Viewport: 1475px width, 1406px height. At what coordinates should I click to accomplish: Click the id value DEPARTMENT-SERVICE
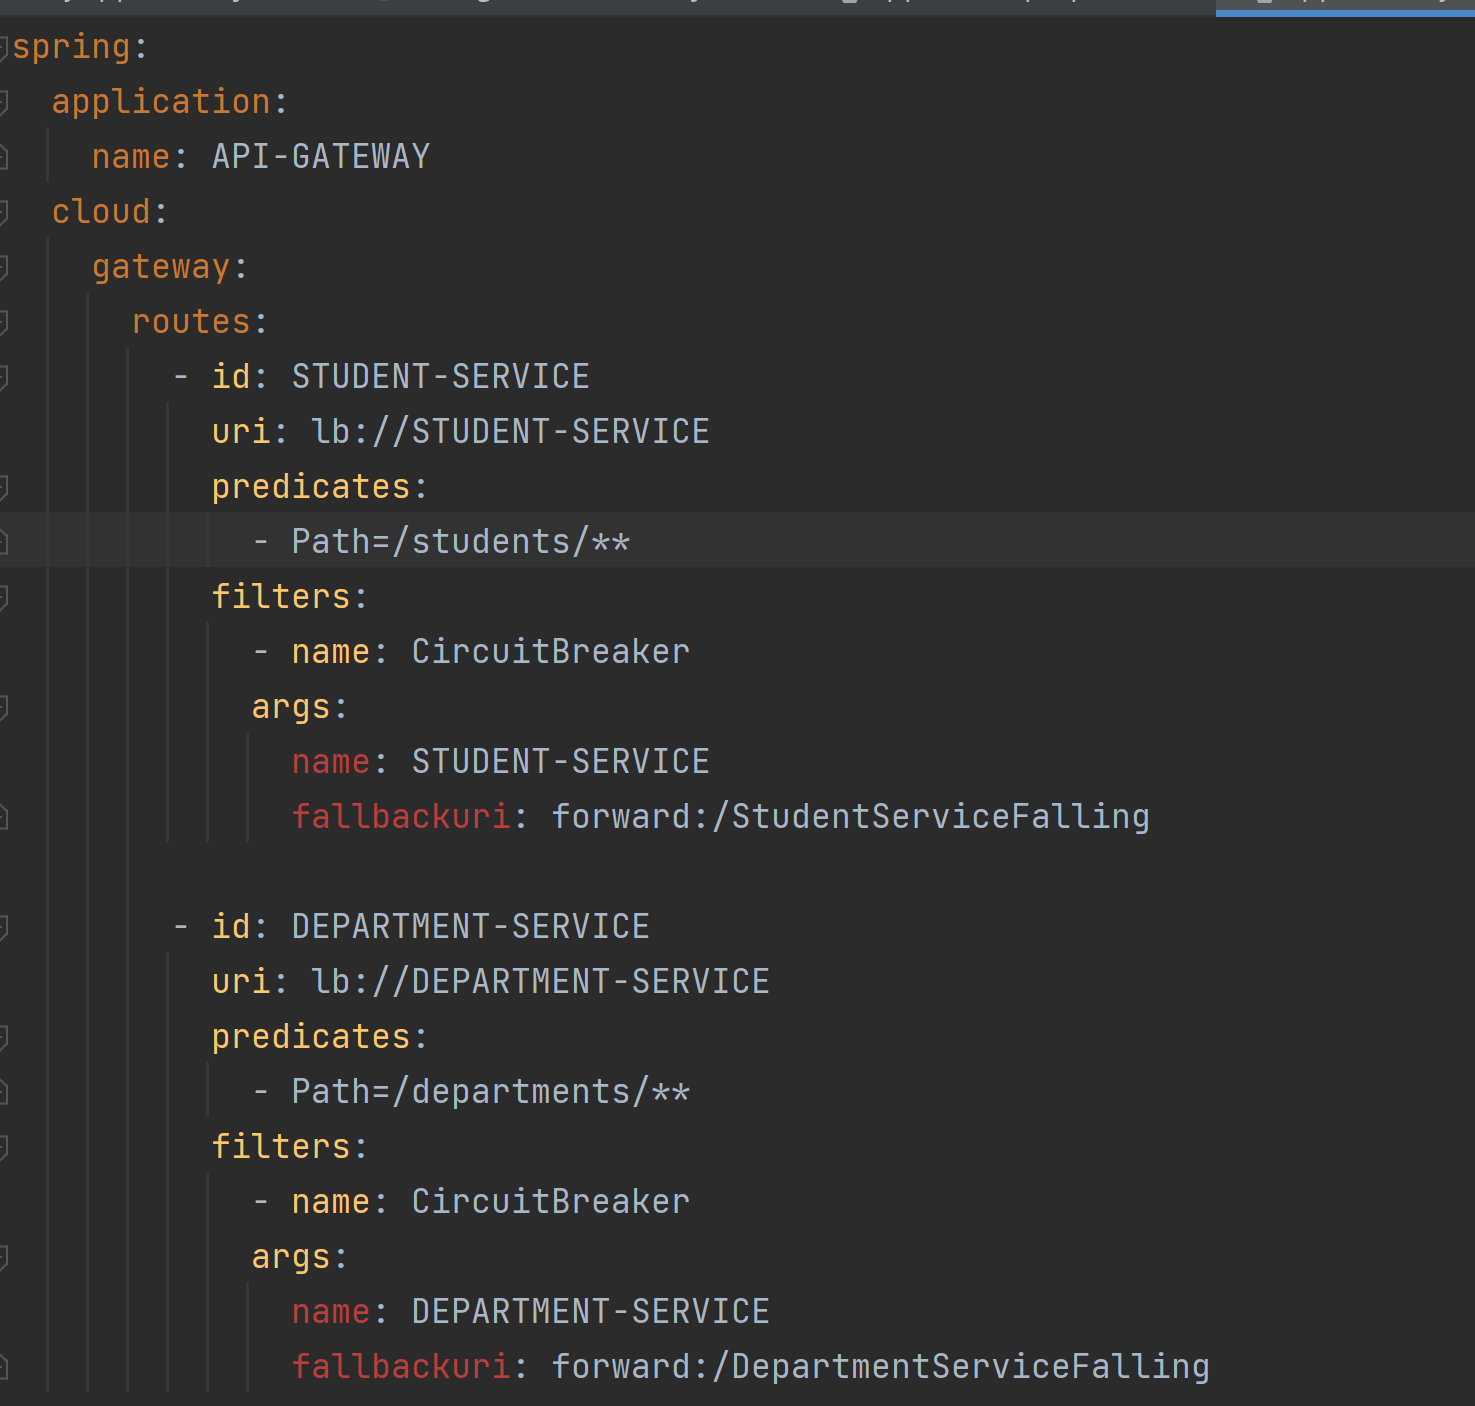coord(471,927)
